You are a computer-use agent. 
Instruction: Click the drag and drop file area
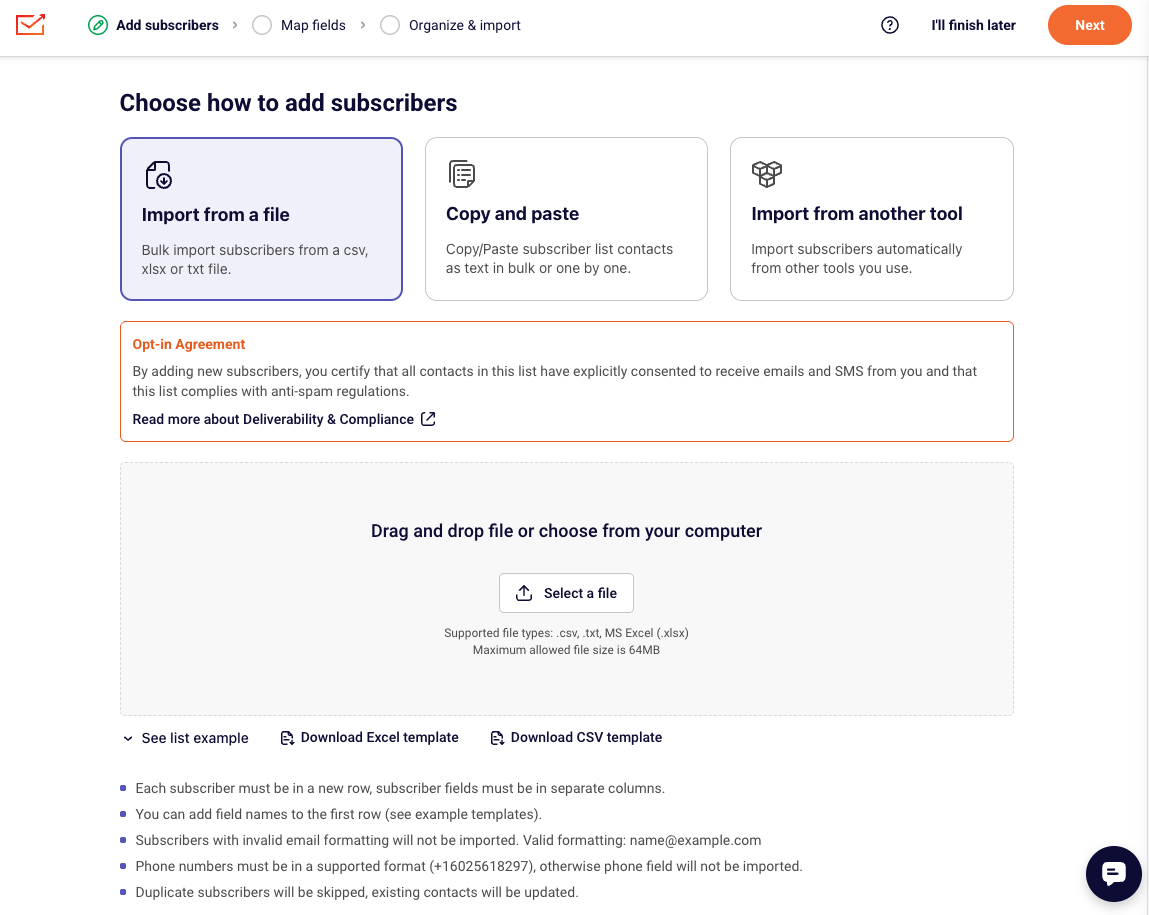click(566, 589)
